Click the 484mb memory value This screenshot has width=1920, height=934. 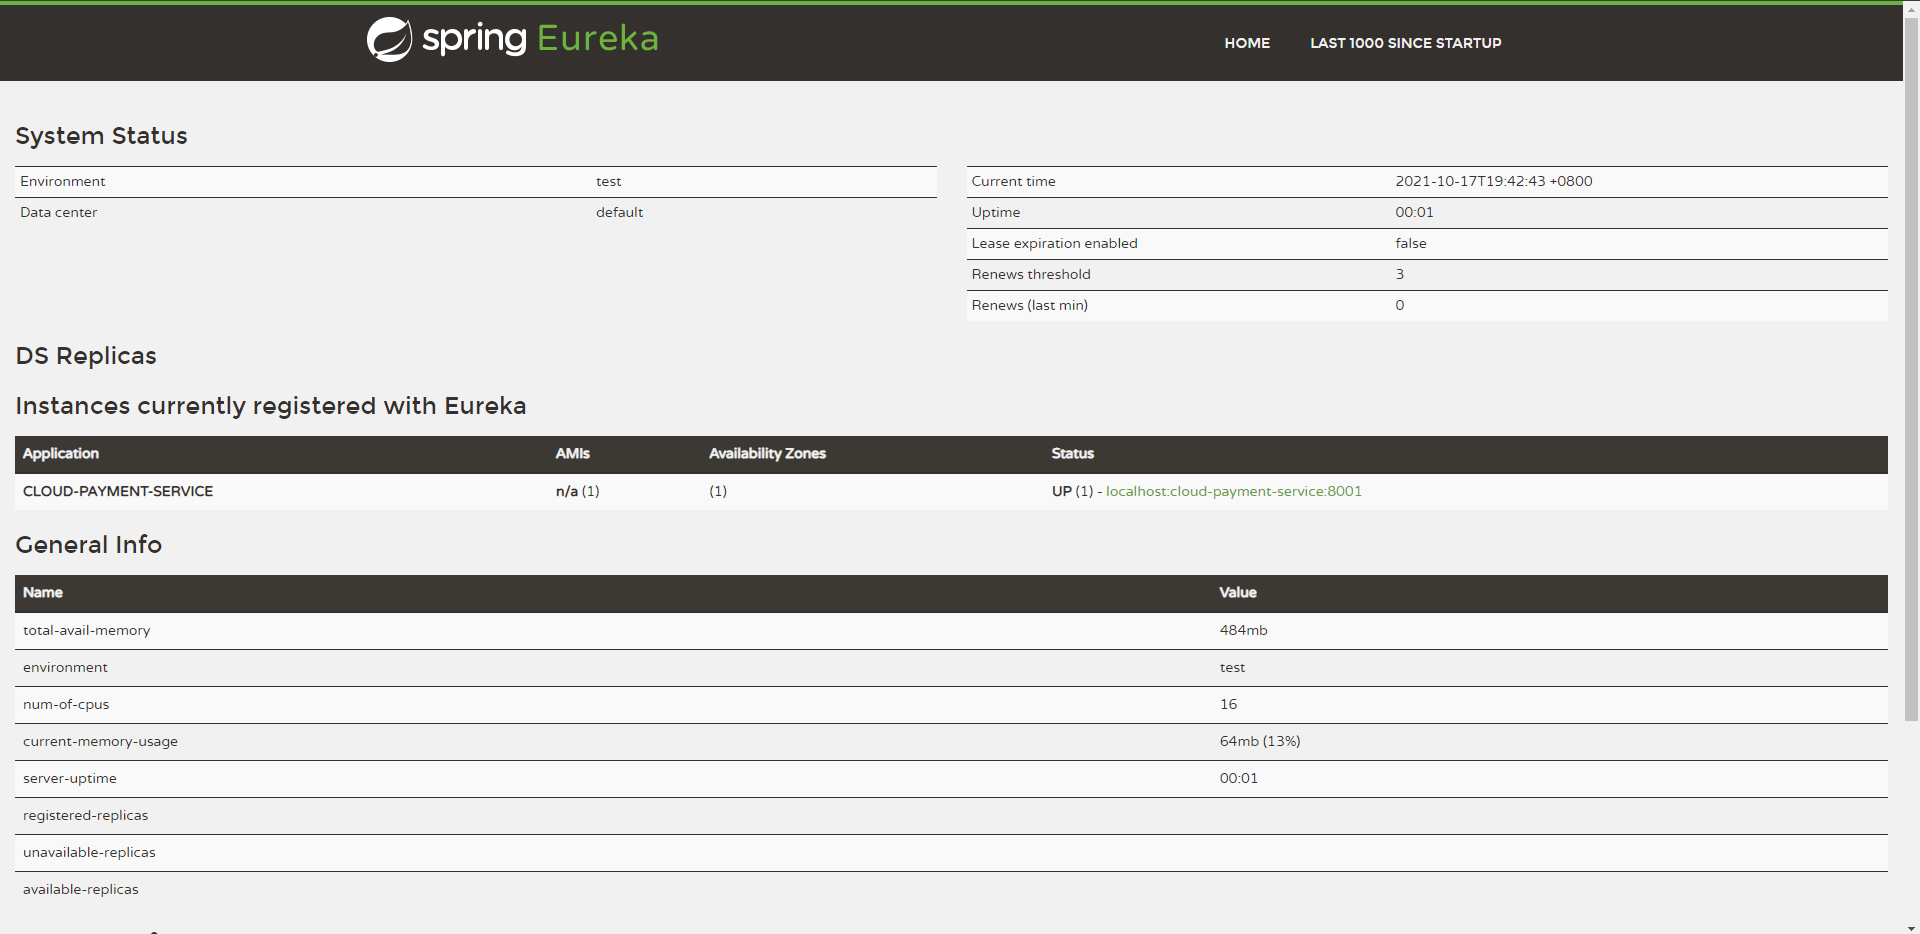1244,630
